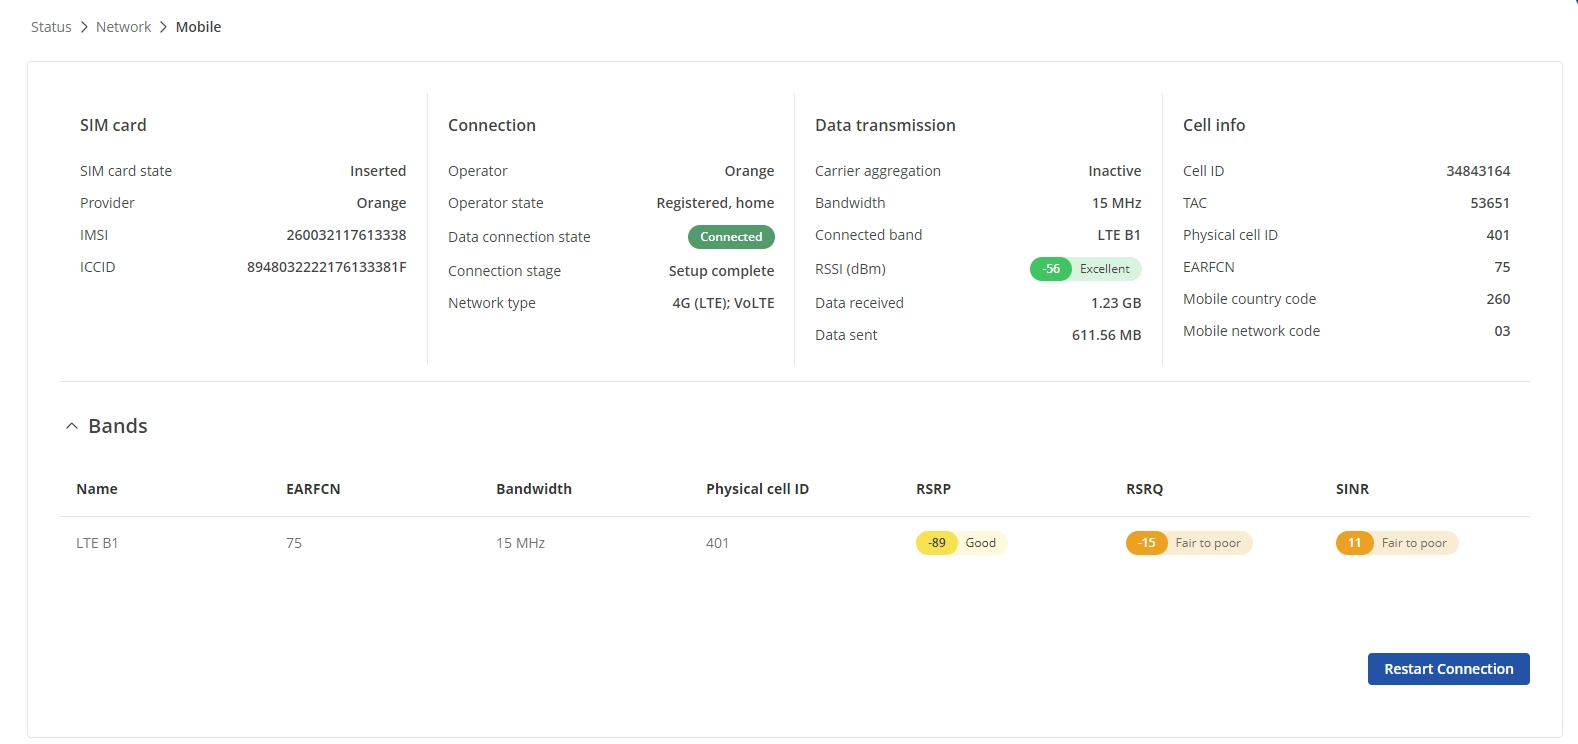Click the Provider value Orange
This screenshot has width=1578, height=744.
click(x=381, y=203)
